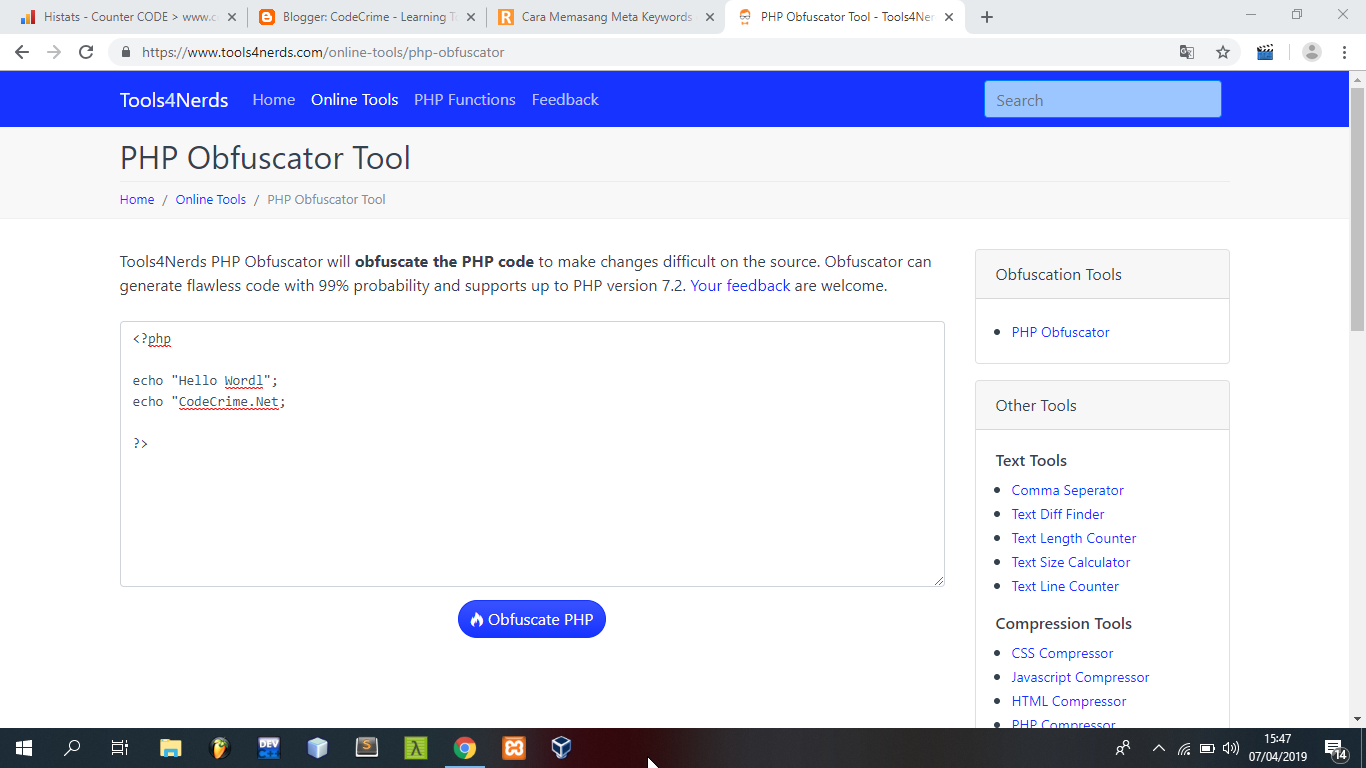Open notification center showing 14 notifications

(x=1334, y=747)
